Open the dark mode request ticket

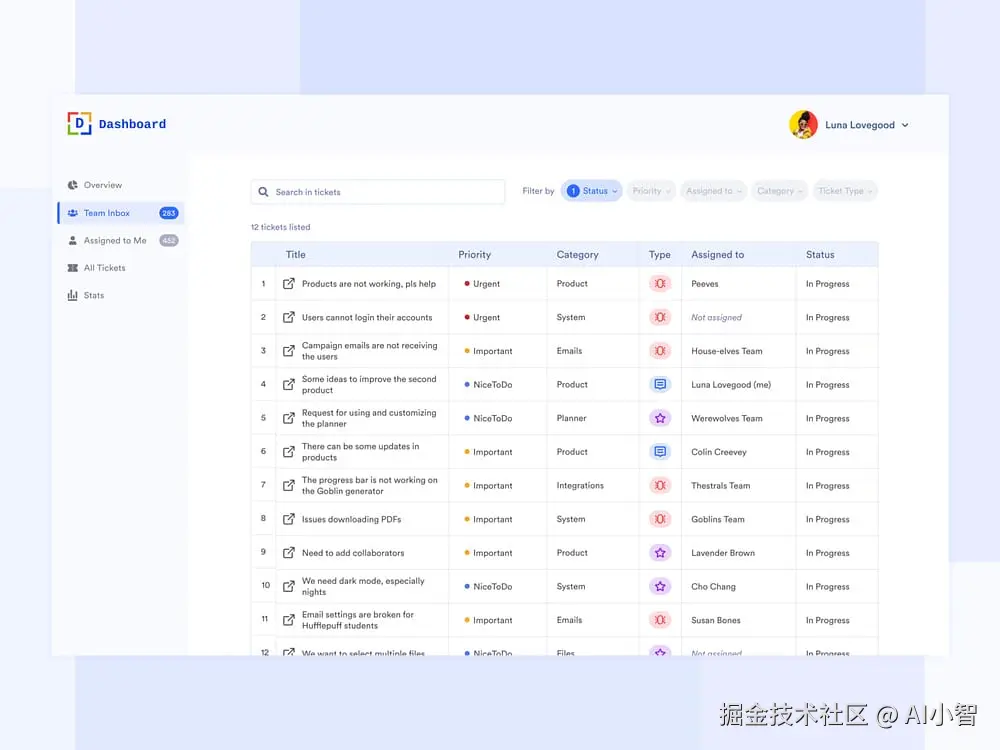click(x=289, y=586)
